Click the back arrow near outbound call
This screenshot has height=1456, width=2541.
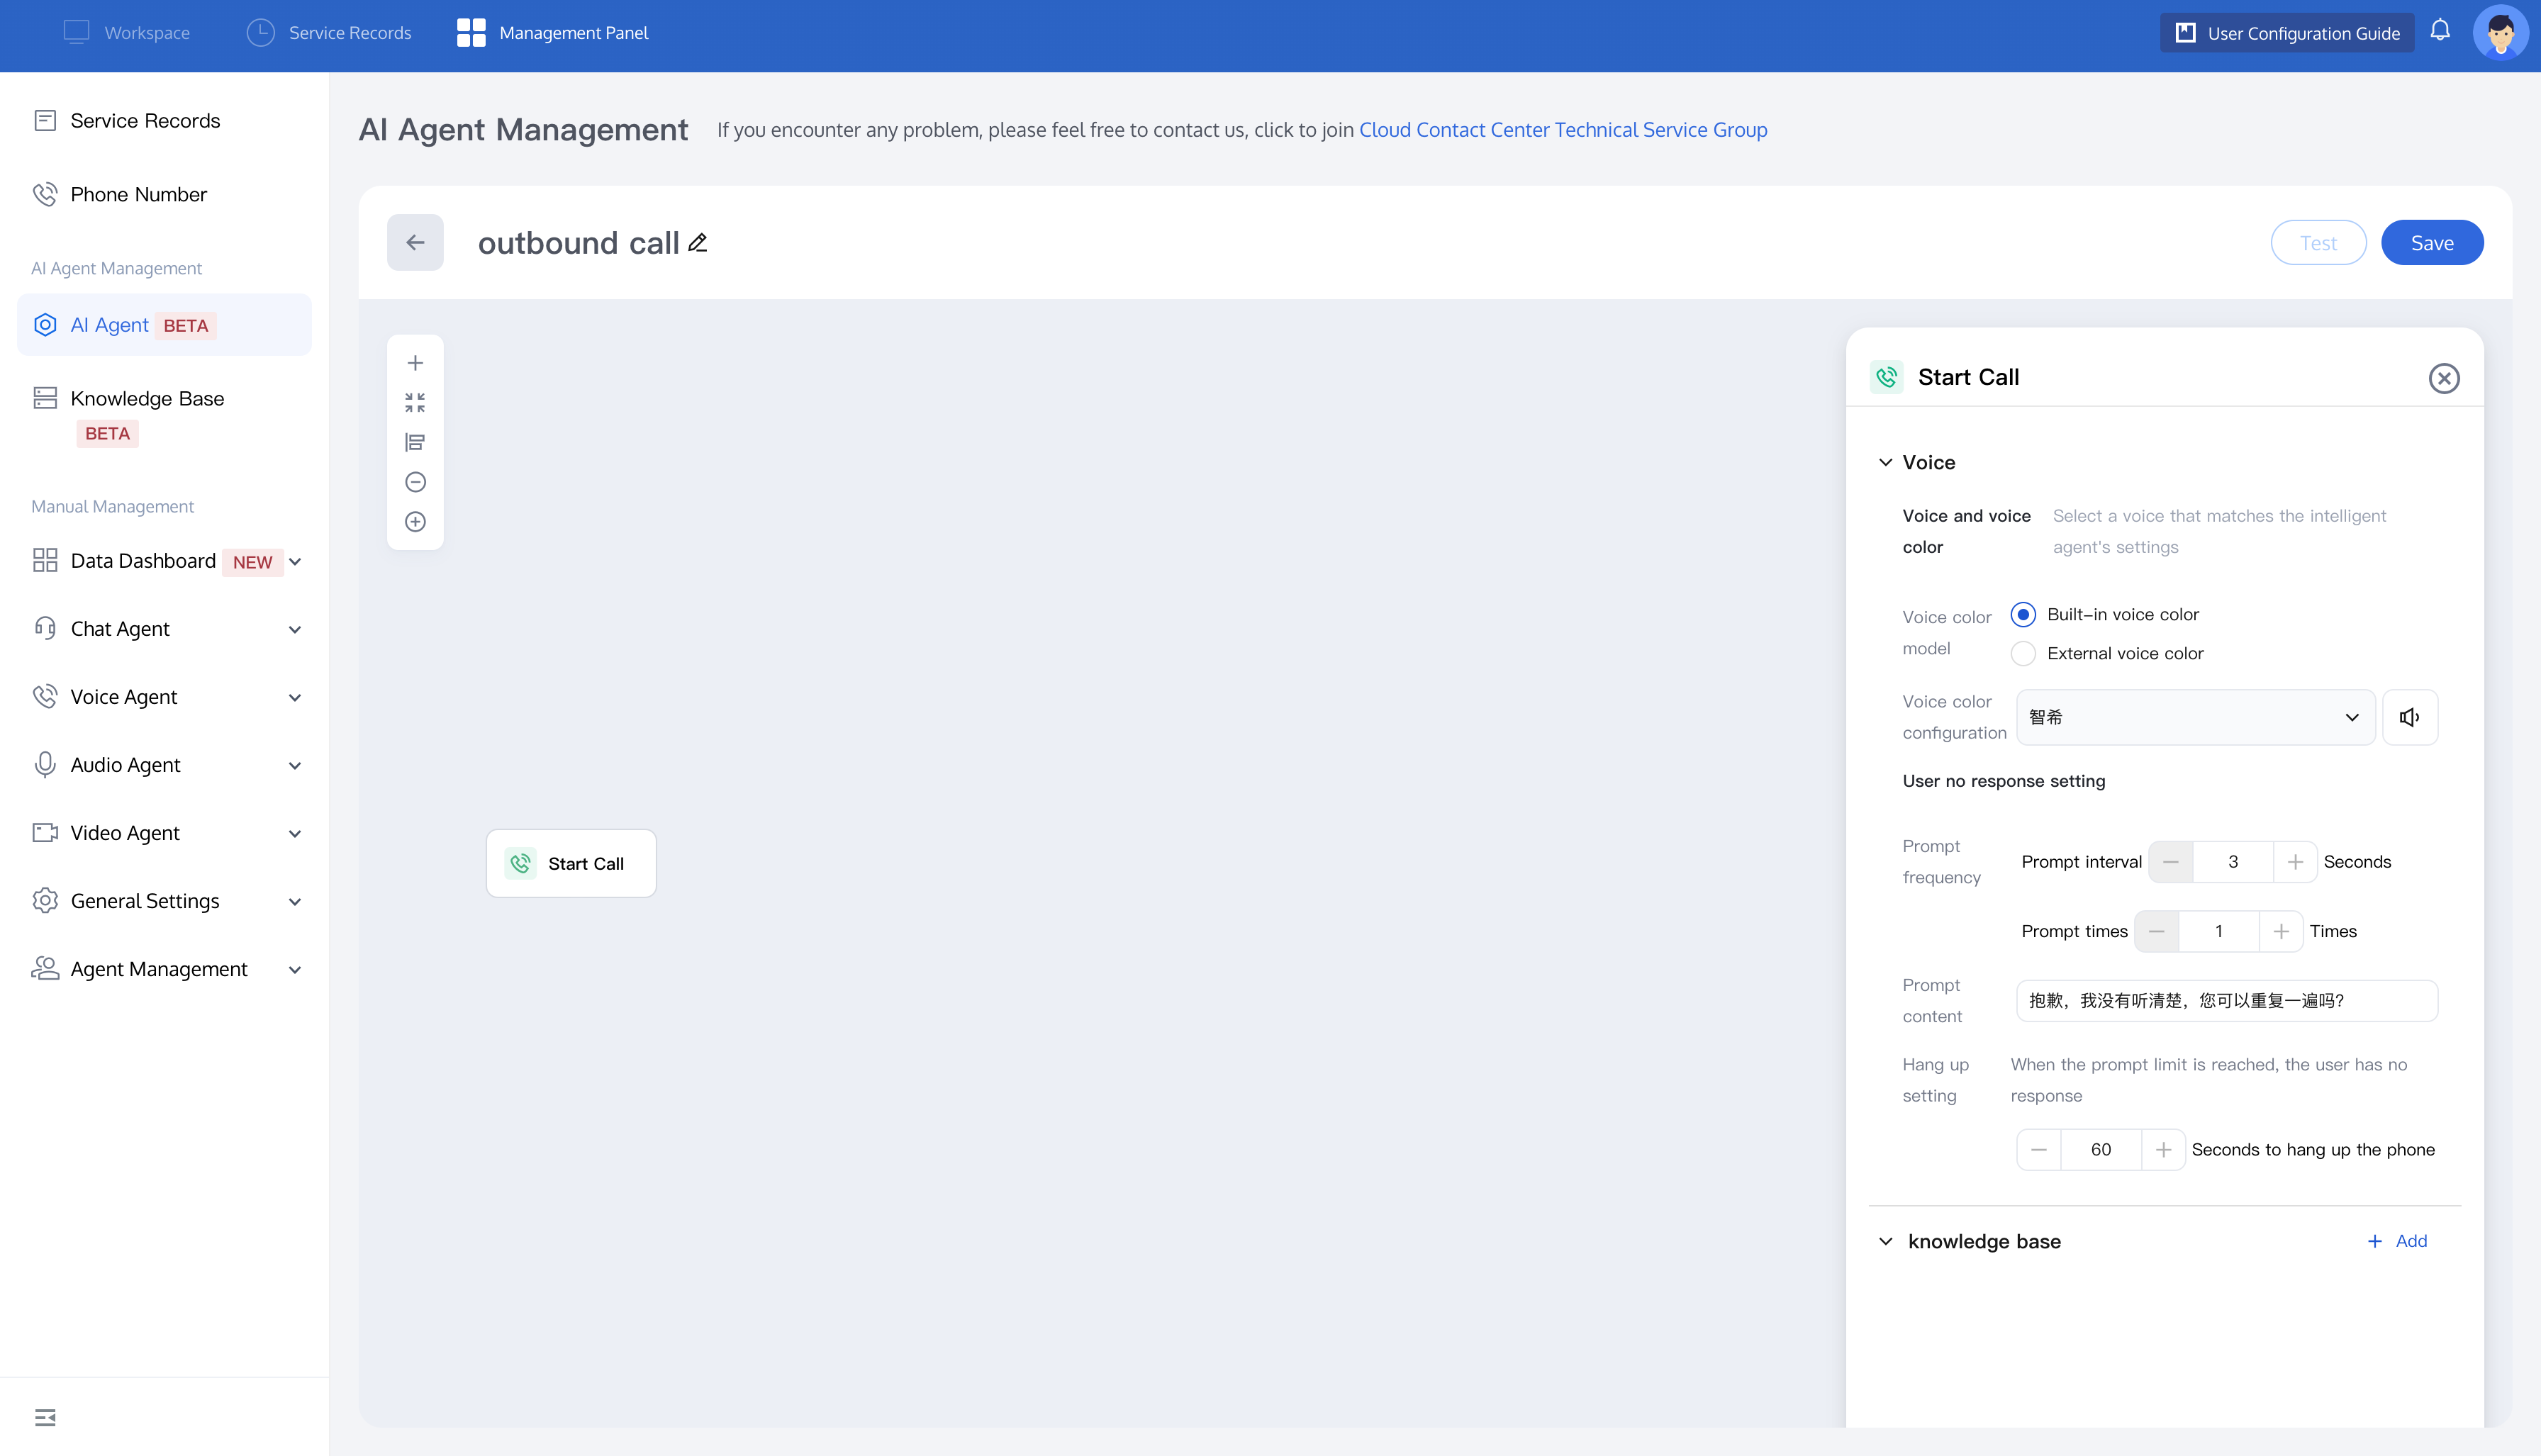pos(415,242)
